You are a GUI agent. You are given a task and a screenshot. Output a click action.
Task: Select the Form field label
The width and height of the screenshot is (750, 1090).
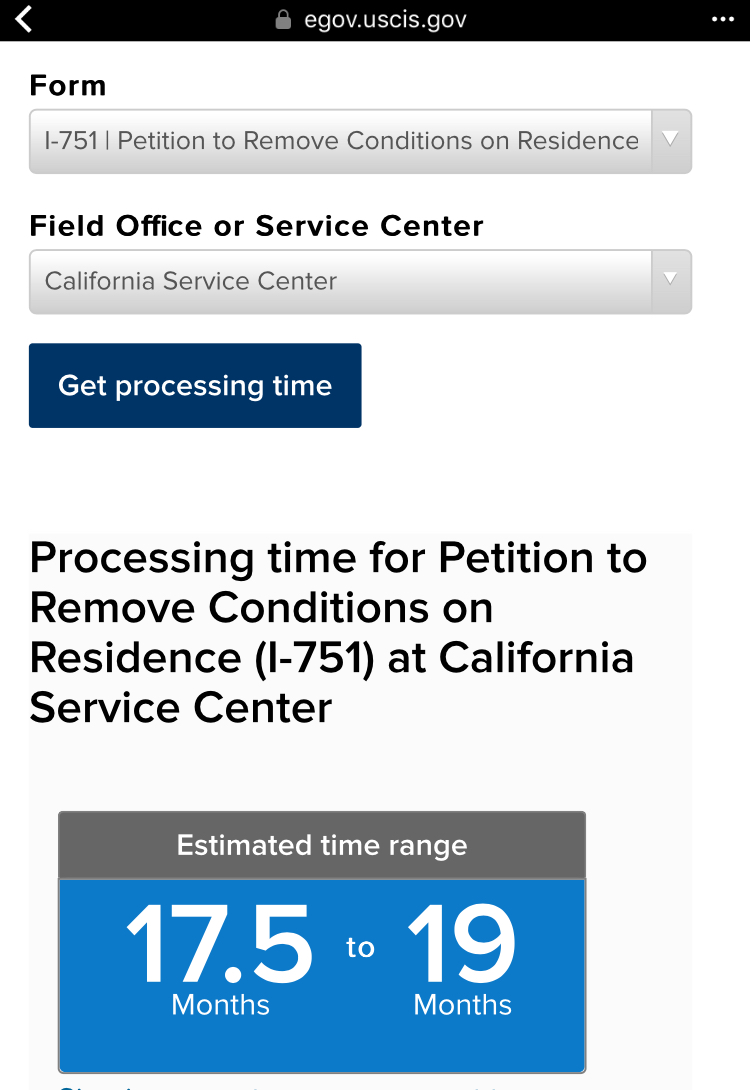coord(68,86)
